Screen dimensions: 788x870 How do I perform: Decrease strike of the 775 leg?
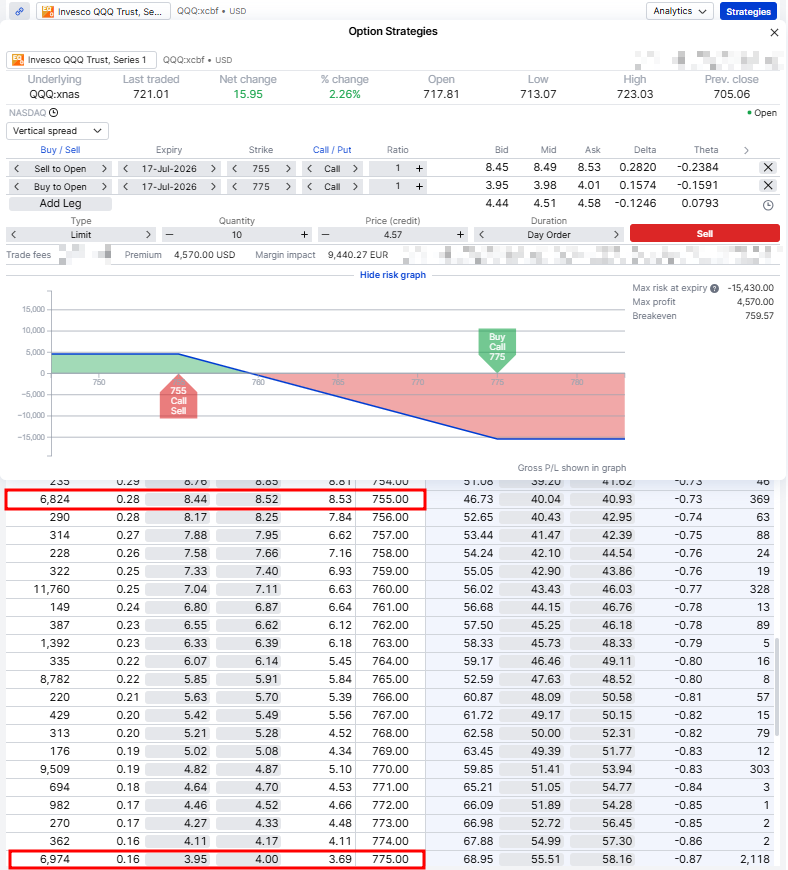coord(235,186)
